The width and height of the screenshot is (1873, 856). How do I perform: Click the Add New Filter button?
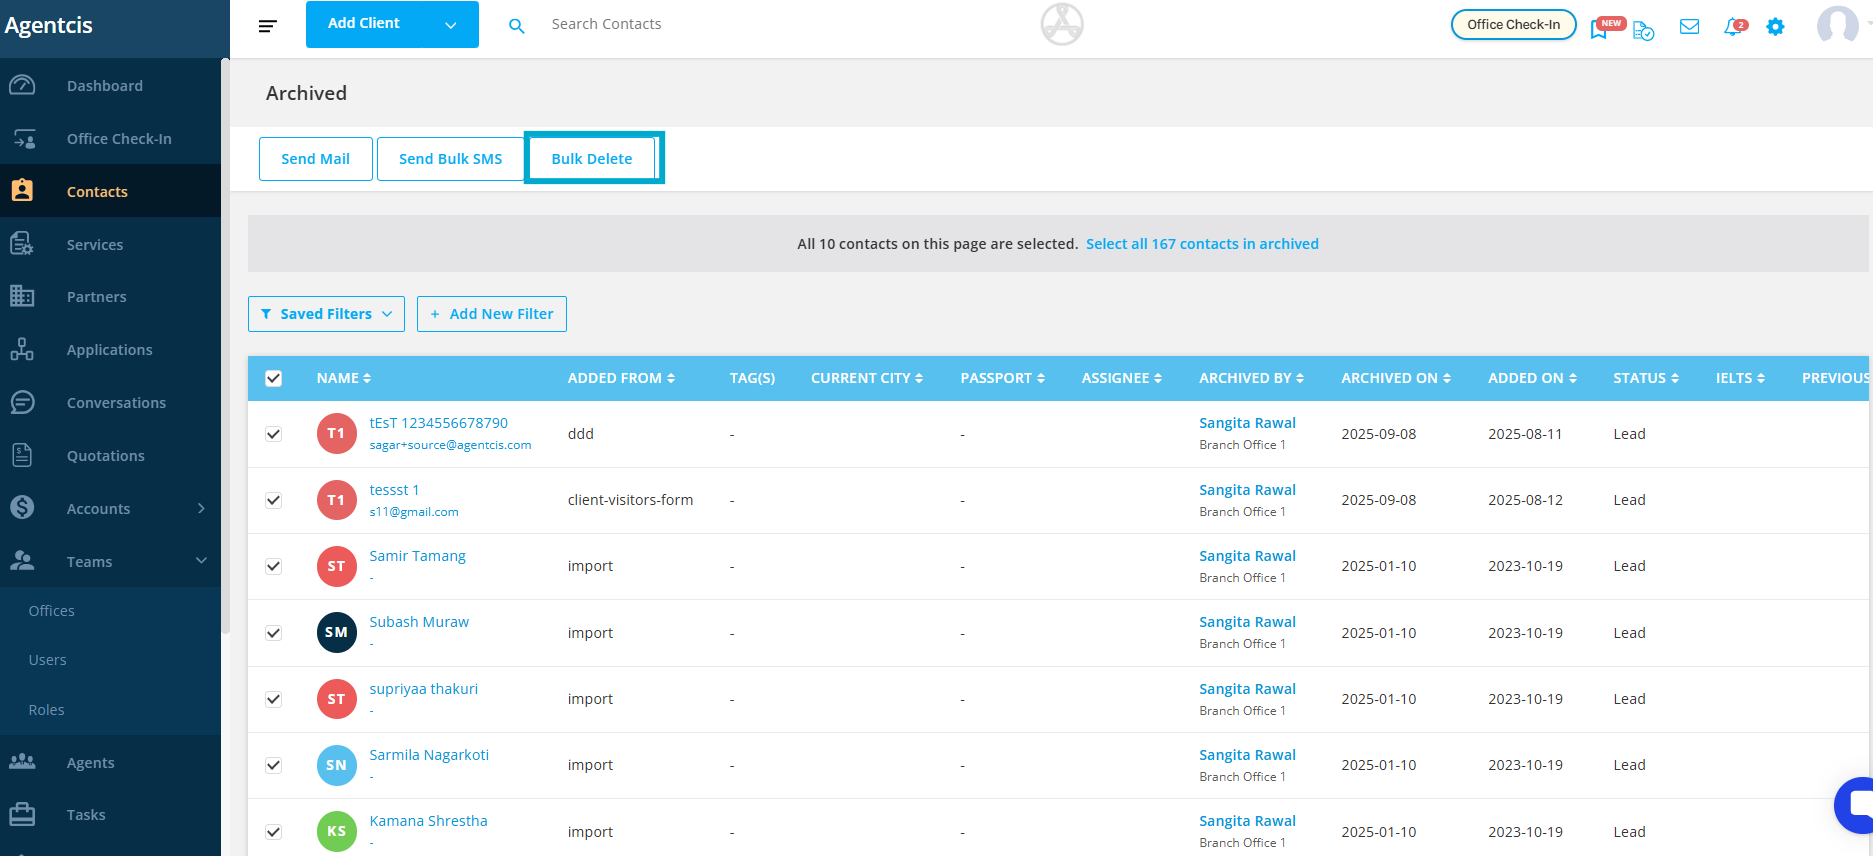(492, 314)
